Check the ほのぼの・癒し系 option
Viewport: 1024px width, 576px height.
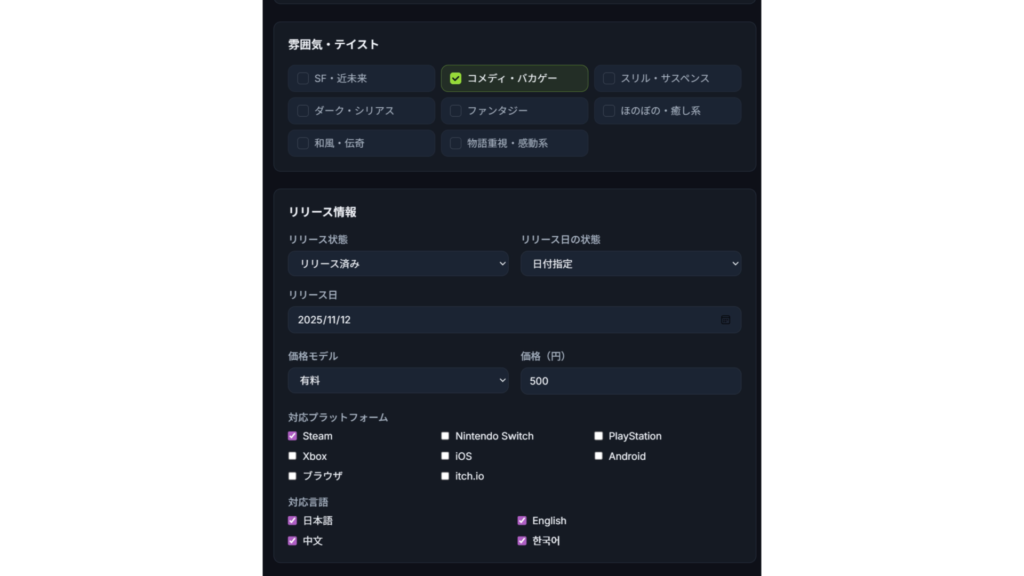[609, 111]
